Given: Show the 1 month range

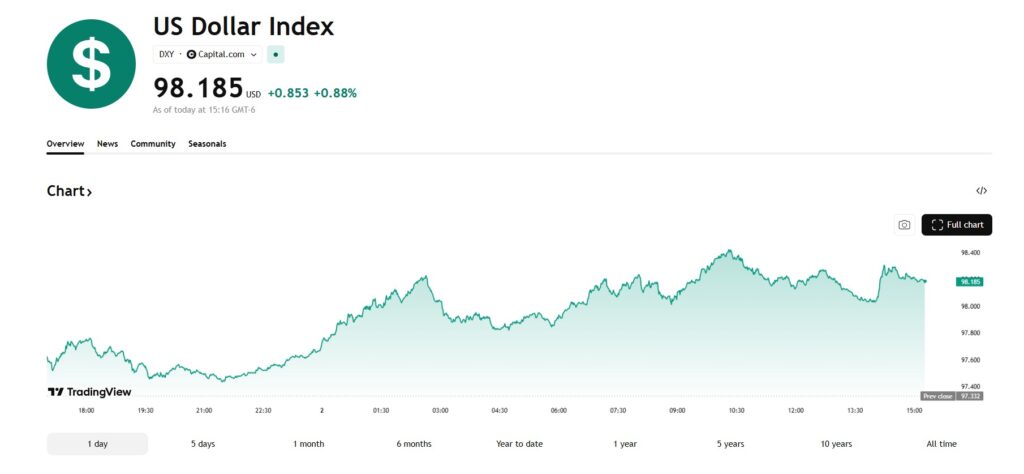Looking at the screenshot, I should pyautogui.click(x=309, y=444).
